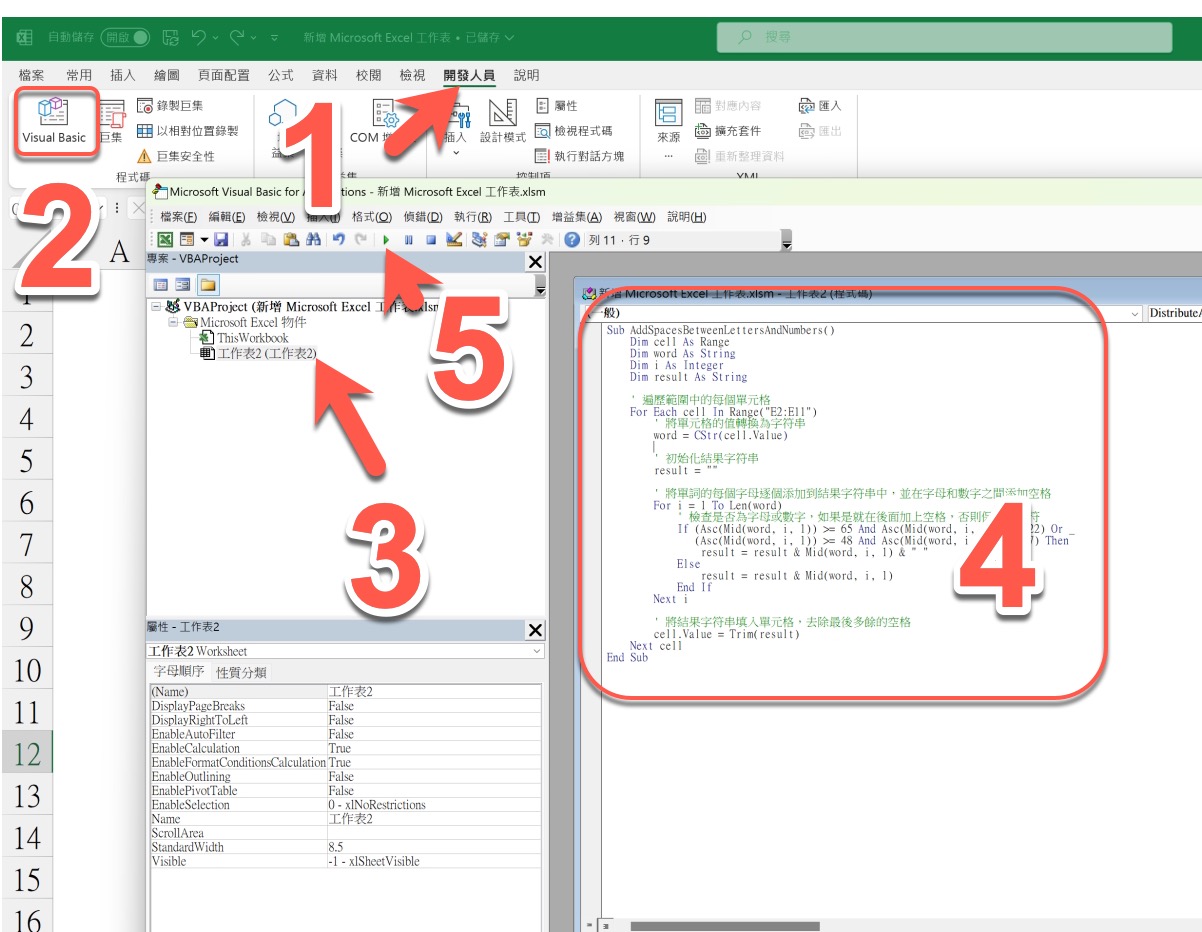Click the Reset (stop) square icon
Viewport: 1202px width, 932px height.
click(431, 240)
